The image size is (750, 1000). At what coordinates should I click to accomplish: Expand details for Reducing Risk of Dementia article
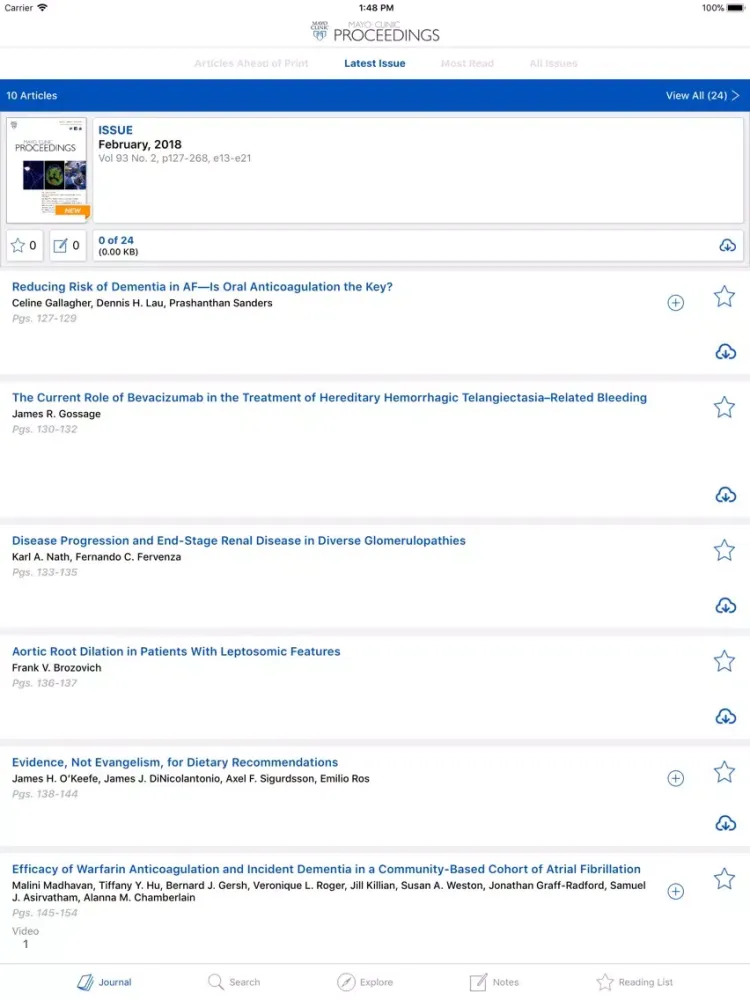[x=675, y=303]
